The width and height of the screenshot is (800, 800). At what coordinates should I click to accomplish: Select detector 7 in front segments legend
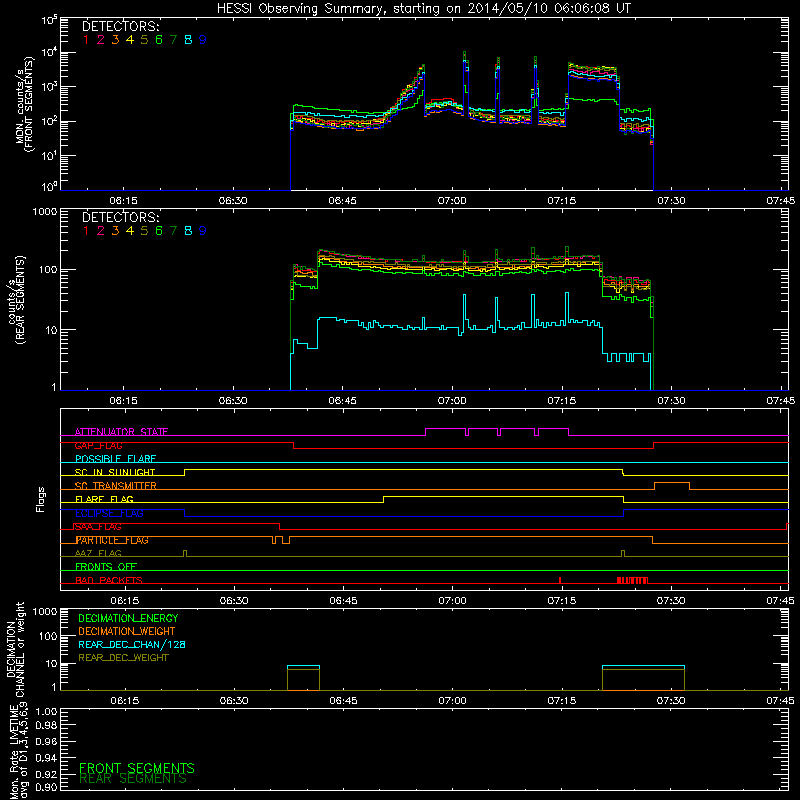[x=173, y=40]
